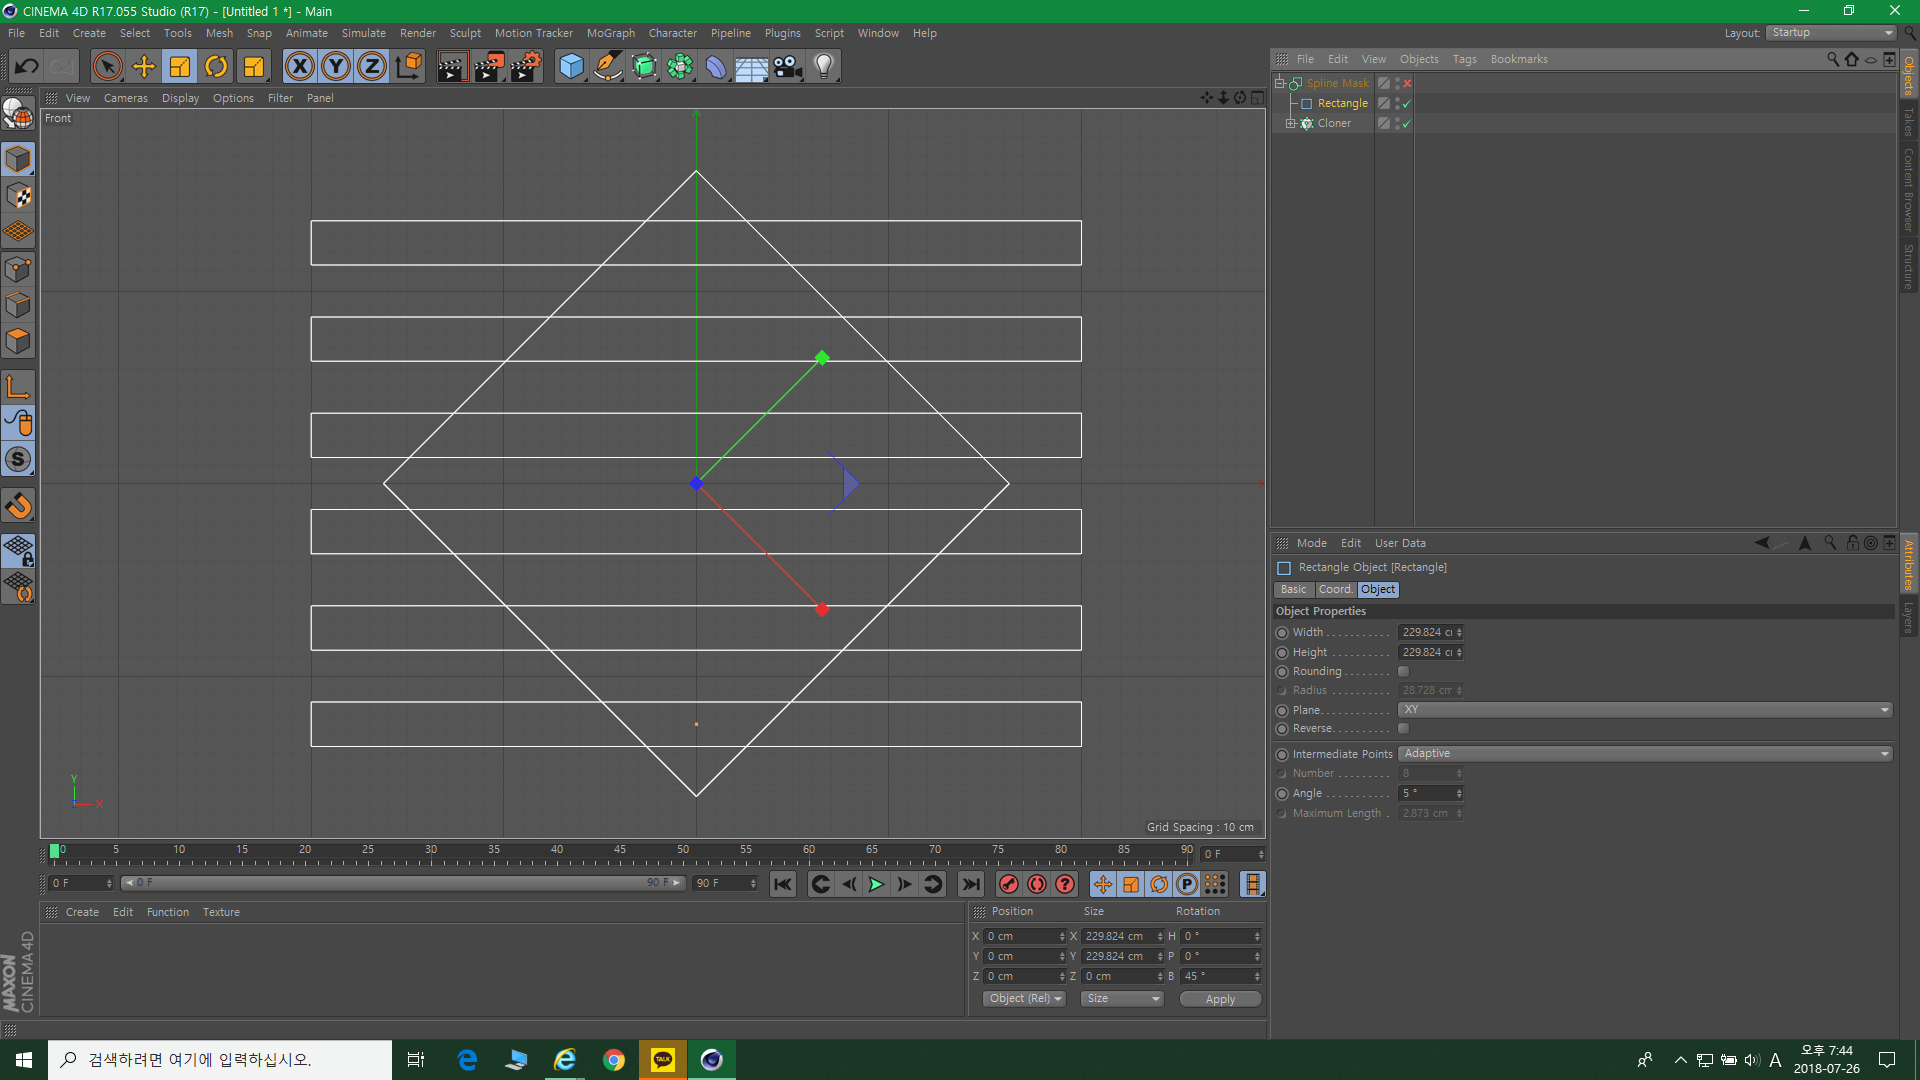1920x1080 pixels.
Task: Switch to Points mode
Action: [18, 269]
